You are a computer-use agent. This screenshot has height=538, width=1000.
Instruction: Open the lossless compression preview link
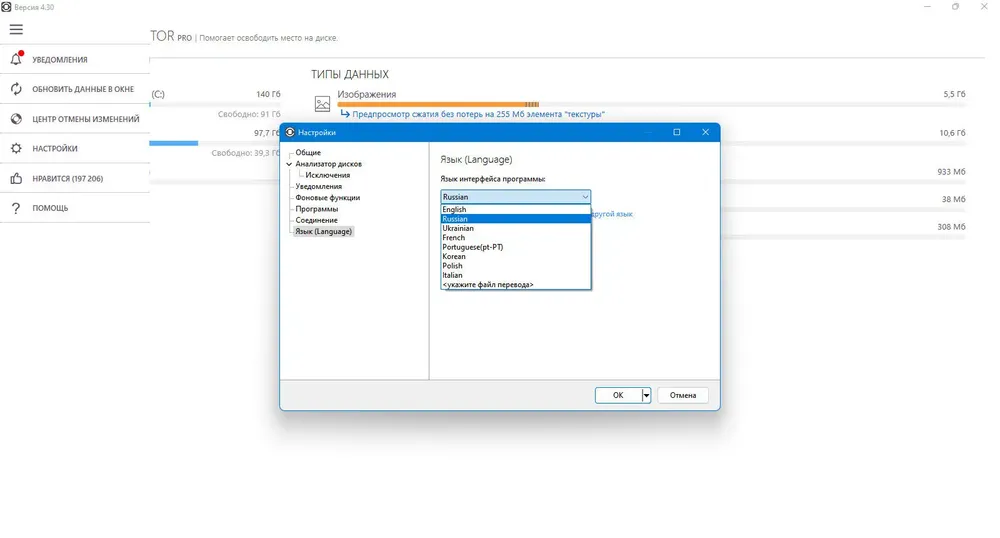[478, 114]
